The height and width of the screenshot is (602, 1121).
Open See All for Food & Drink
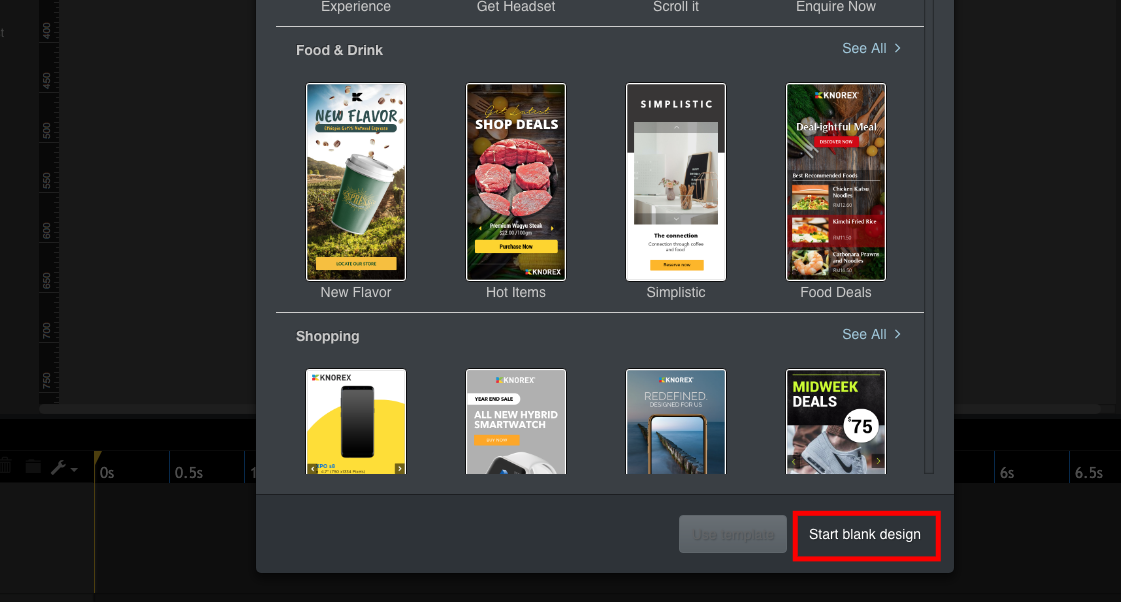click(x=871, y=48)
